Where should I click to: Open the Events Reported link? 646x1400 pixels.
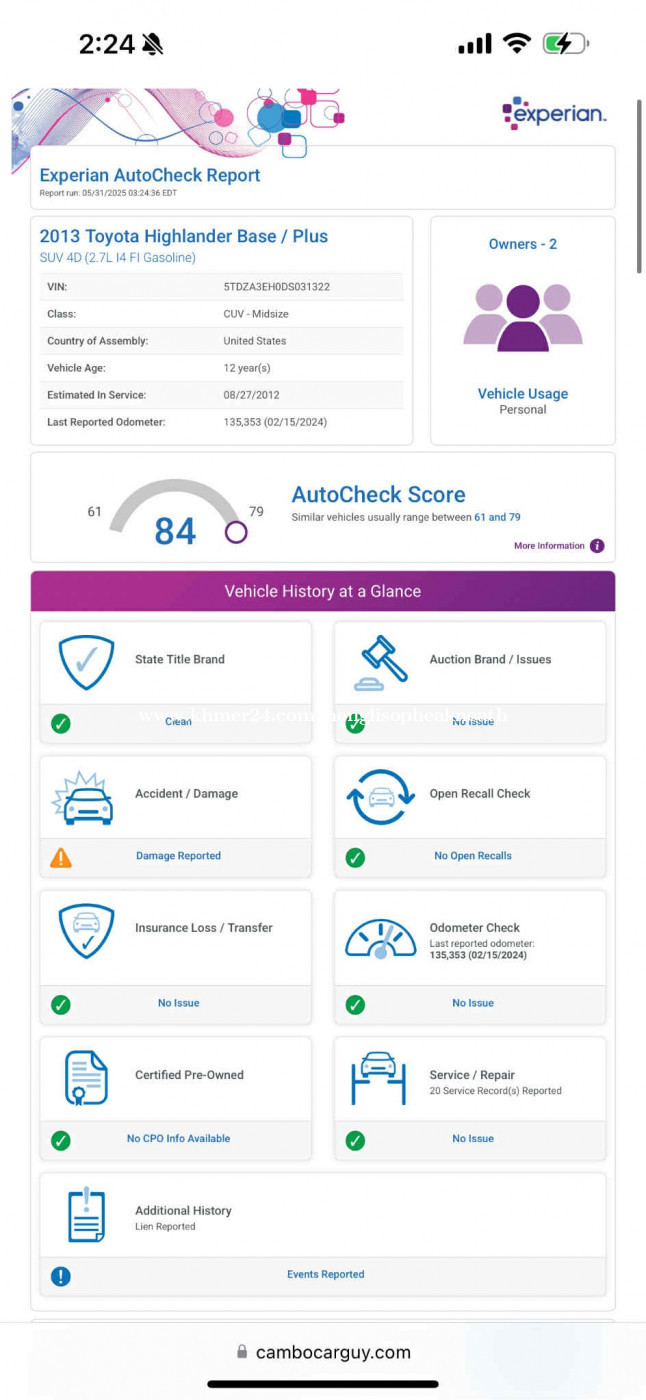(326, 1275)
